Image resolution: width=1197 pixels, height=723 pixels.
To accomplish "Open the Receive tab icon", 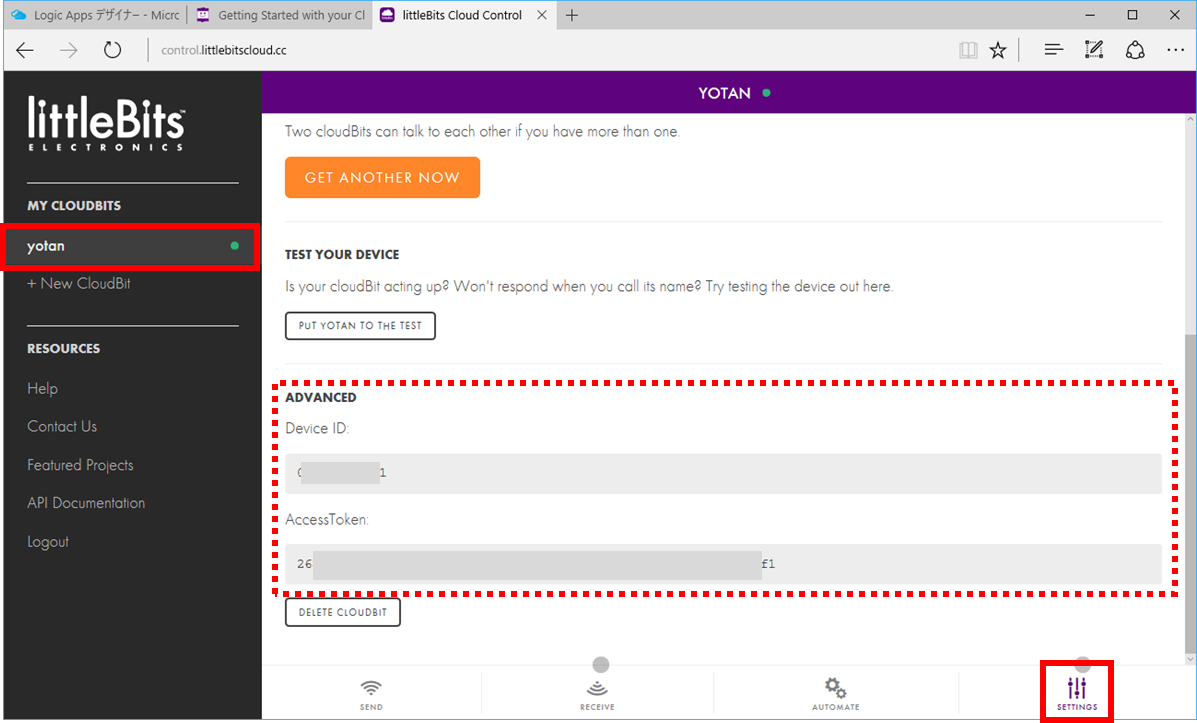I will click(597, 689).
